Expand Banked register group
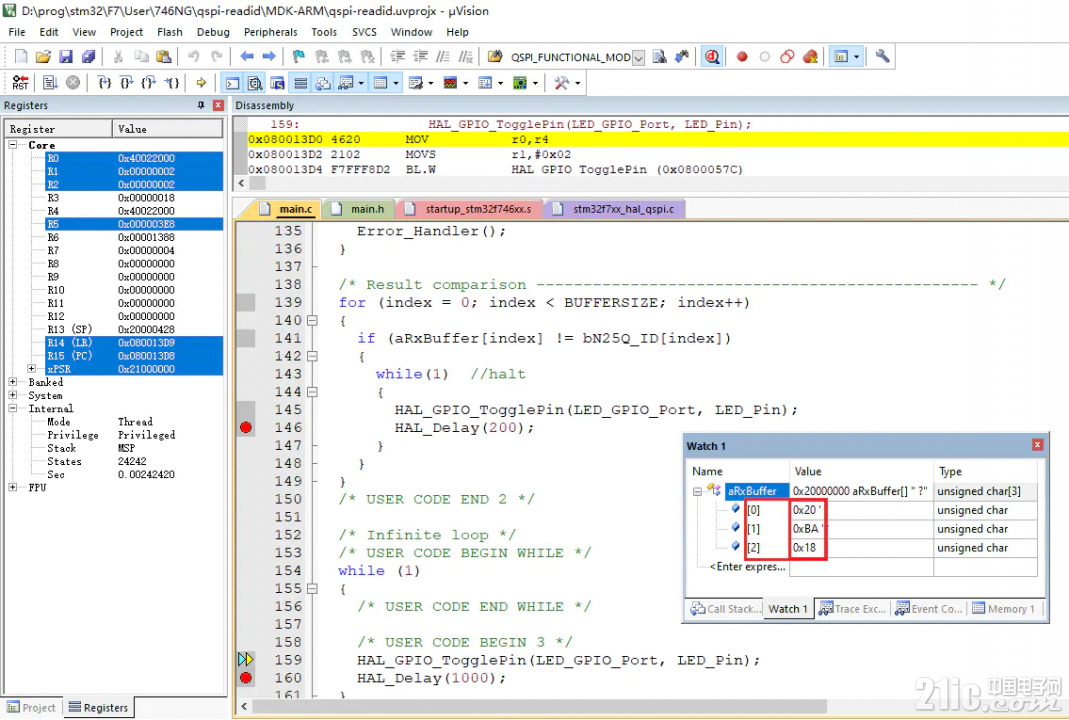 point(13,382)
